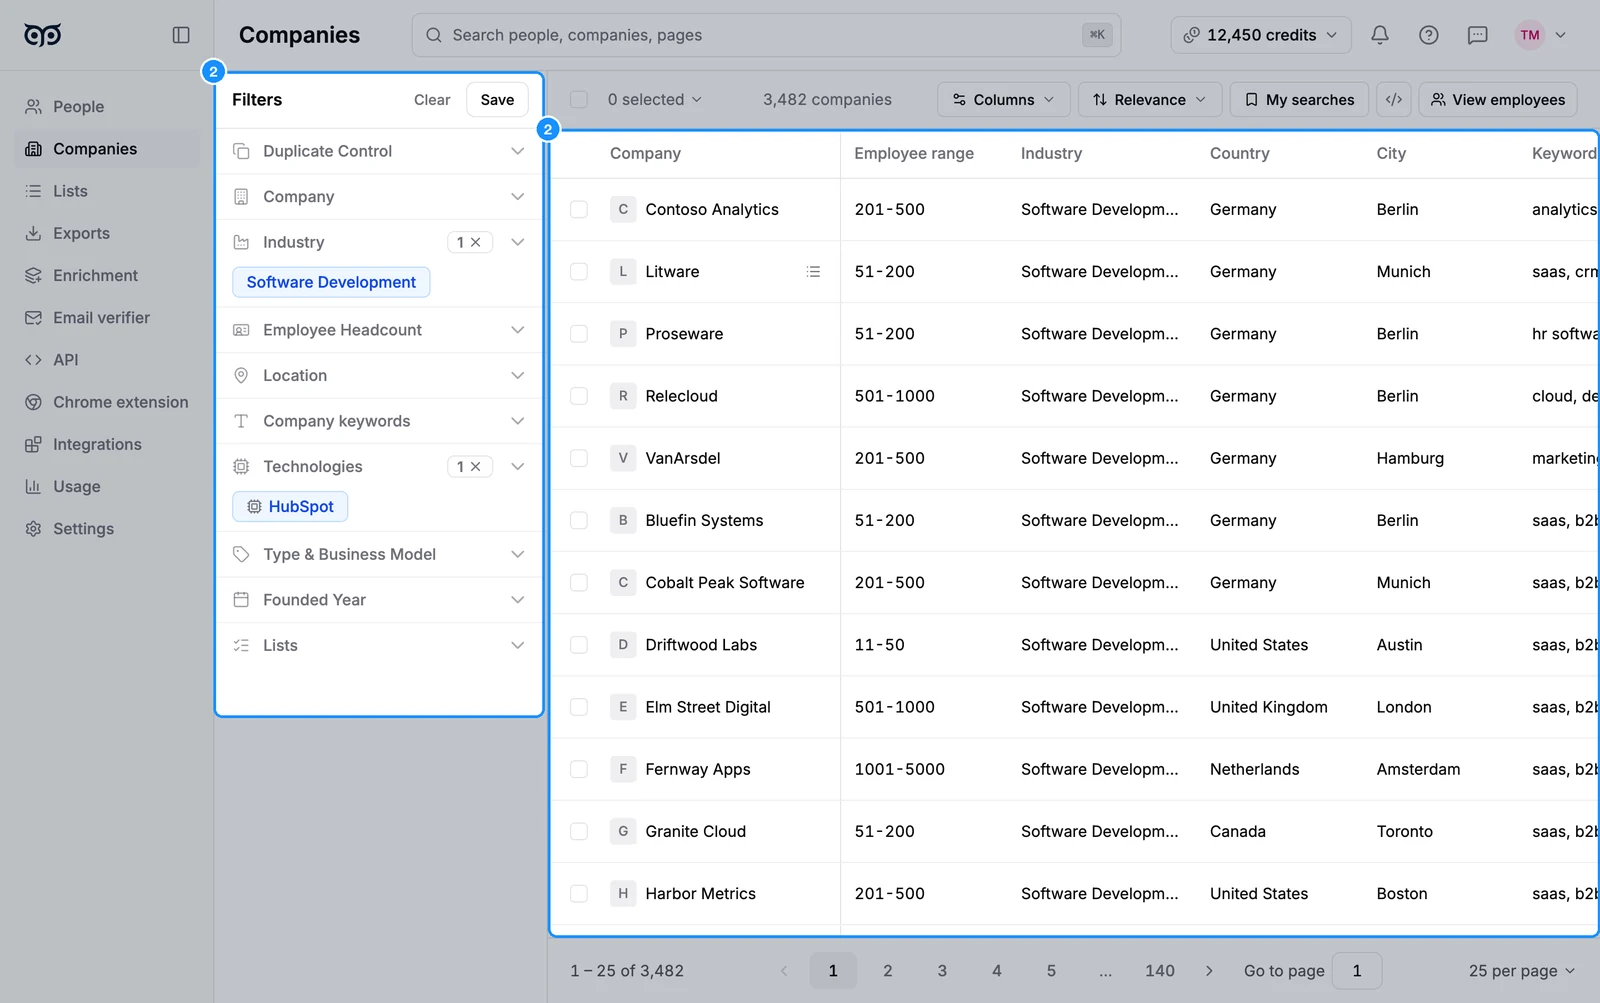Open the help question mark icon

[x=1429, y=35]
